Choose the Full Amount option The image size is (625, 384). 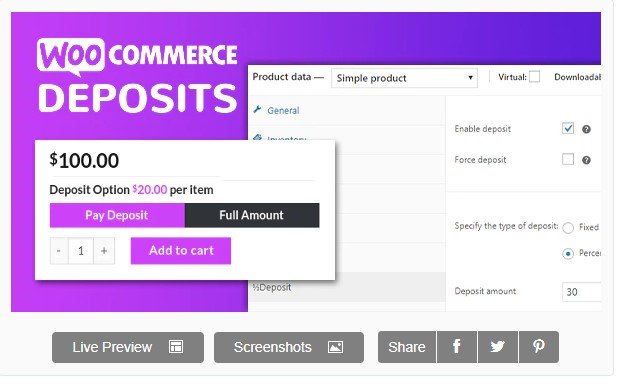point(252,215)
